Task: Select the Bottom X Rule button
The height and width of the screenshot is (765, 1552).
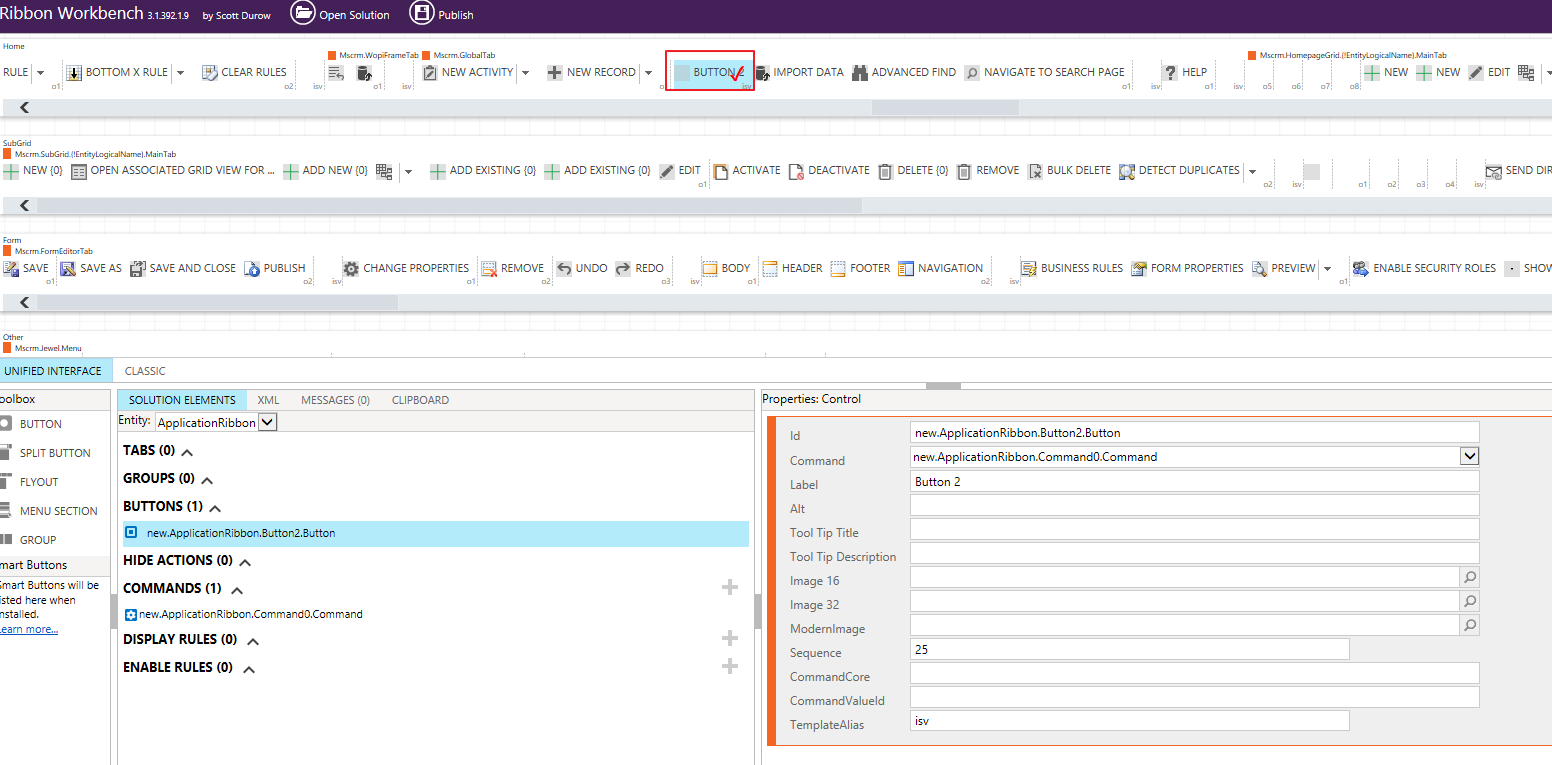Action: click(117, 72)
